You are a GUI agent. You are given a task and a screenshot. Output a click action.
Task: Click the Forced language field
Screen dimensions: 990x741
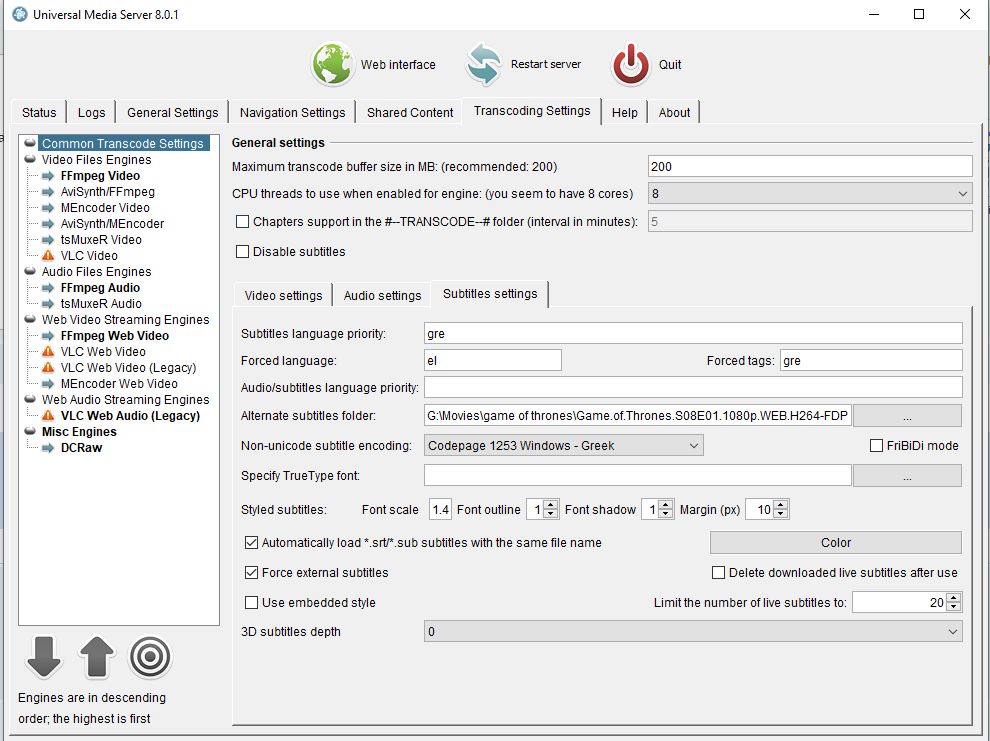coord(492,360)
